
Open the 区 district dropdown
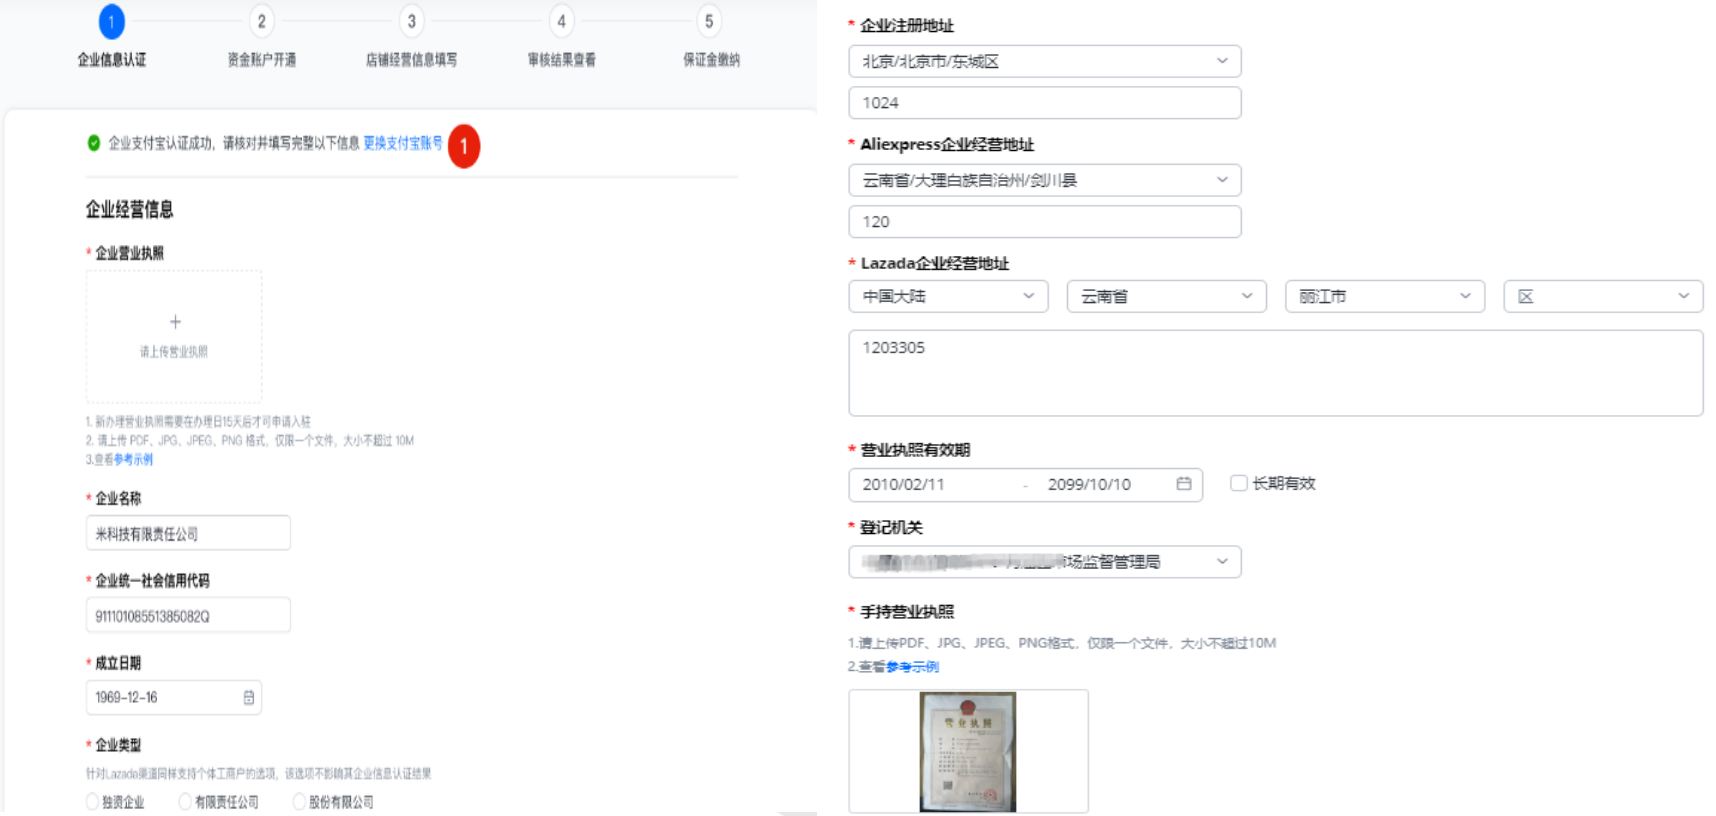[x=1603, y=296]
